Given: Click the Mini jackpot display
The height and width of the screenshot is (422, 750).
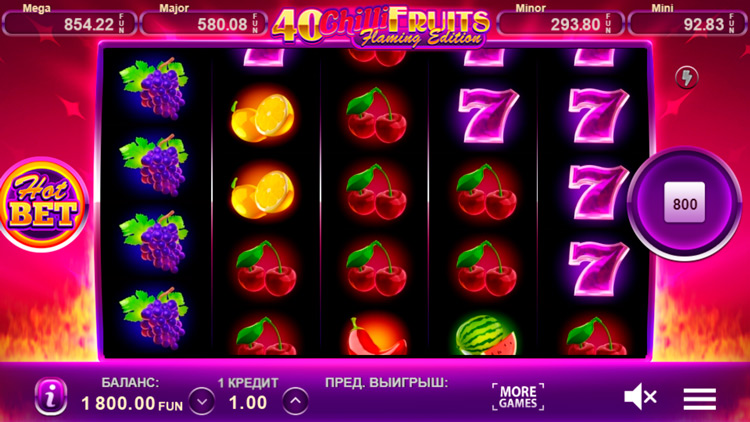Looking at the screenshot, I should click(x=688, y=22).
